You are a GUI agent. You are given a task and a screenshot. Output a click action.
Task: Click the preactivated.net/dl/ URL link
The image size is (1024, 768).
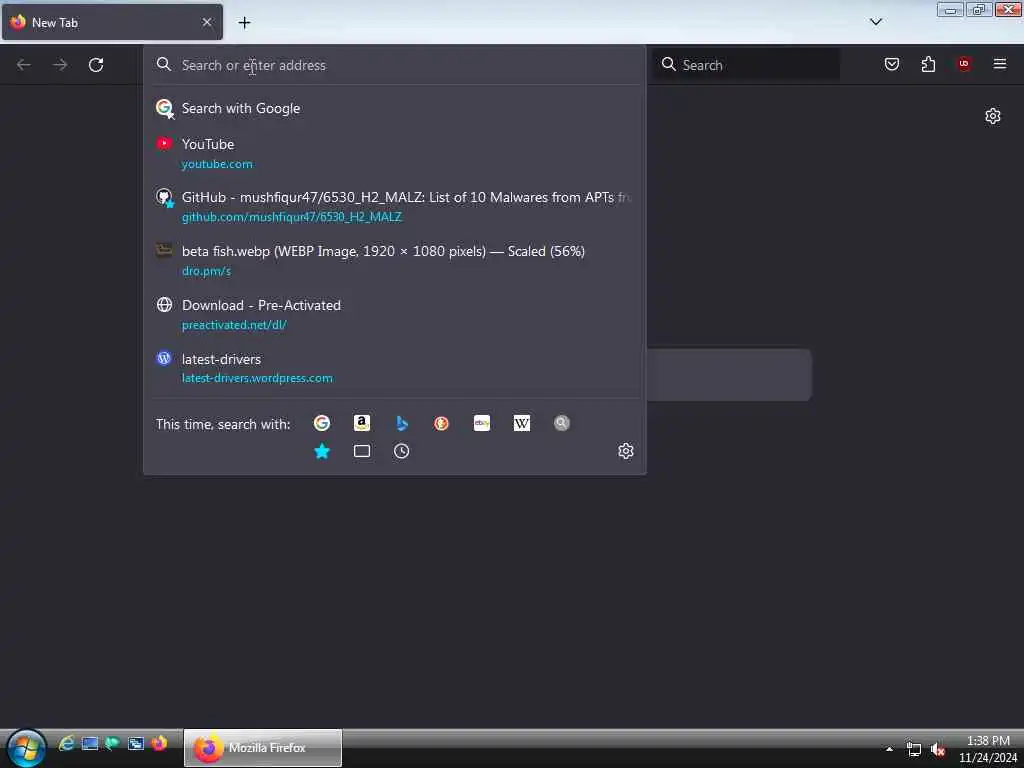tap(234, 325)
